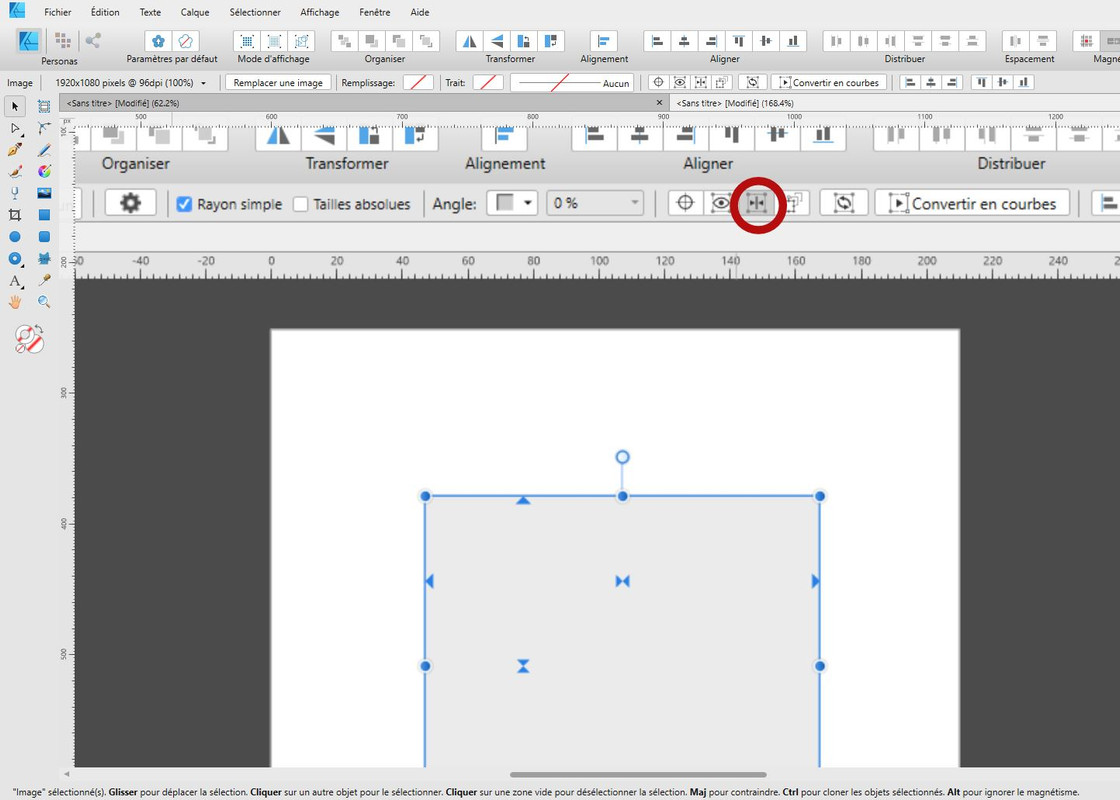This screenshot has height=800, width=1120.
Task: Select the Artboard tool
Action: (44, 106)
